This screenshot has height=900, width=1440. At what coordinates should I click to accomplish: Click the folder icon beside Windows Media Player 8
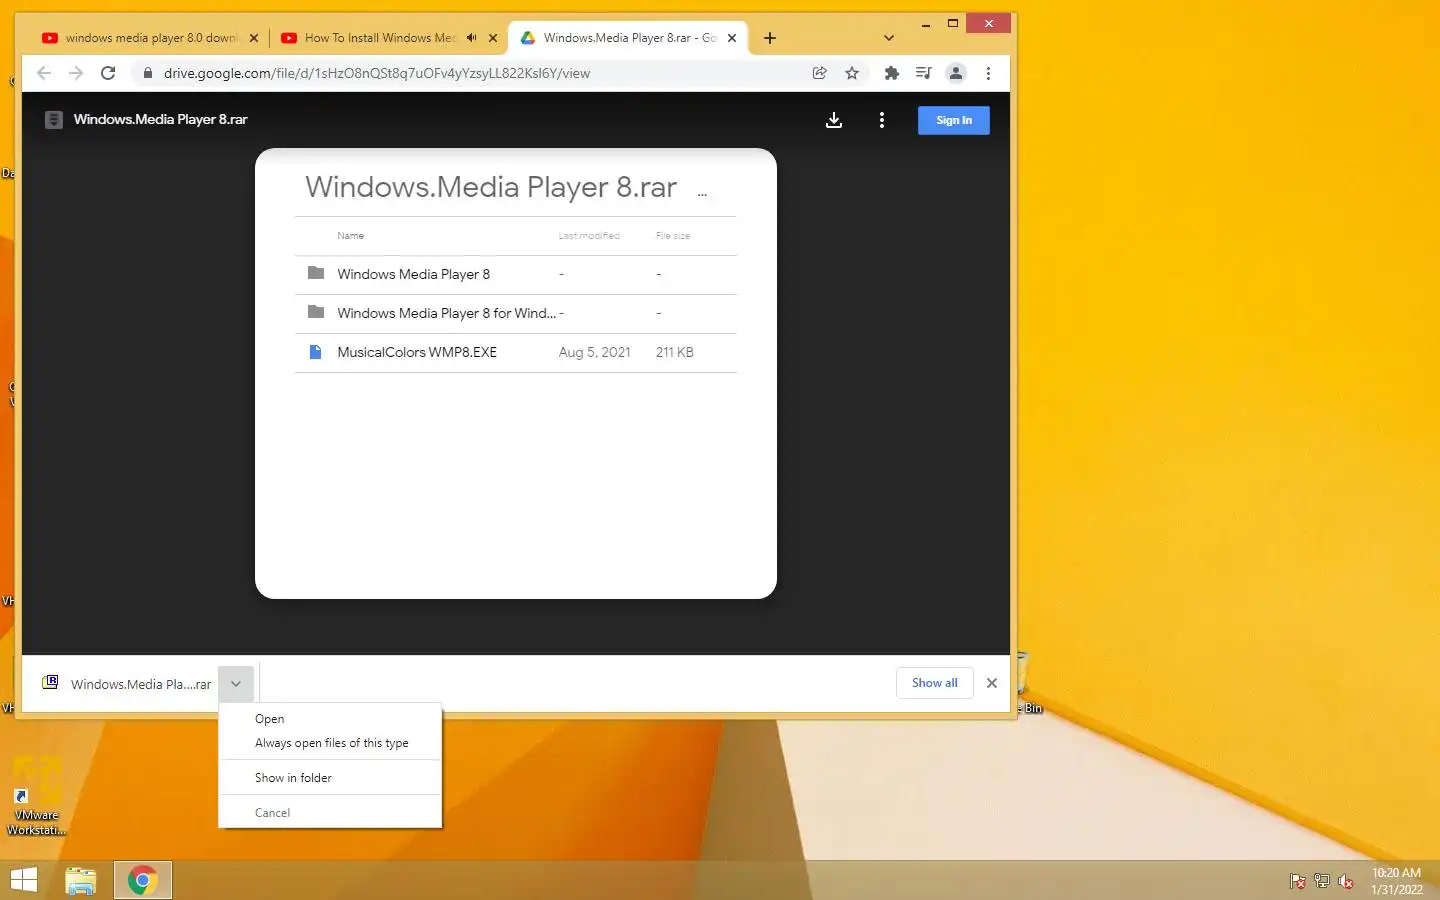316,273
